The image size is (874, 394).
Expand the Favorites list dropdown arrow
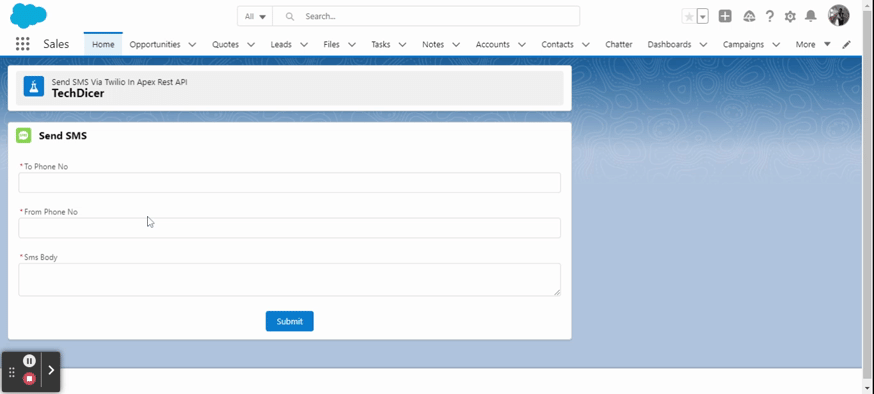(x=702, y=17)
